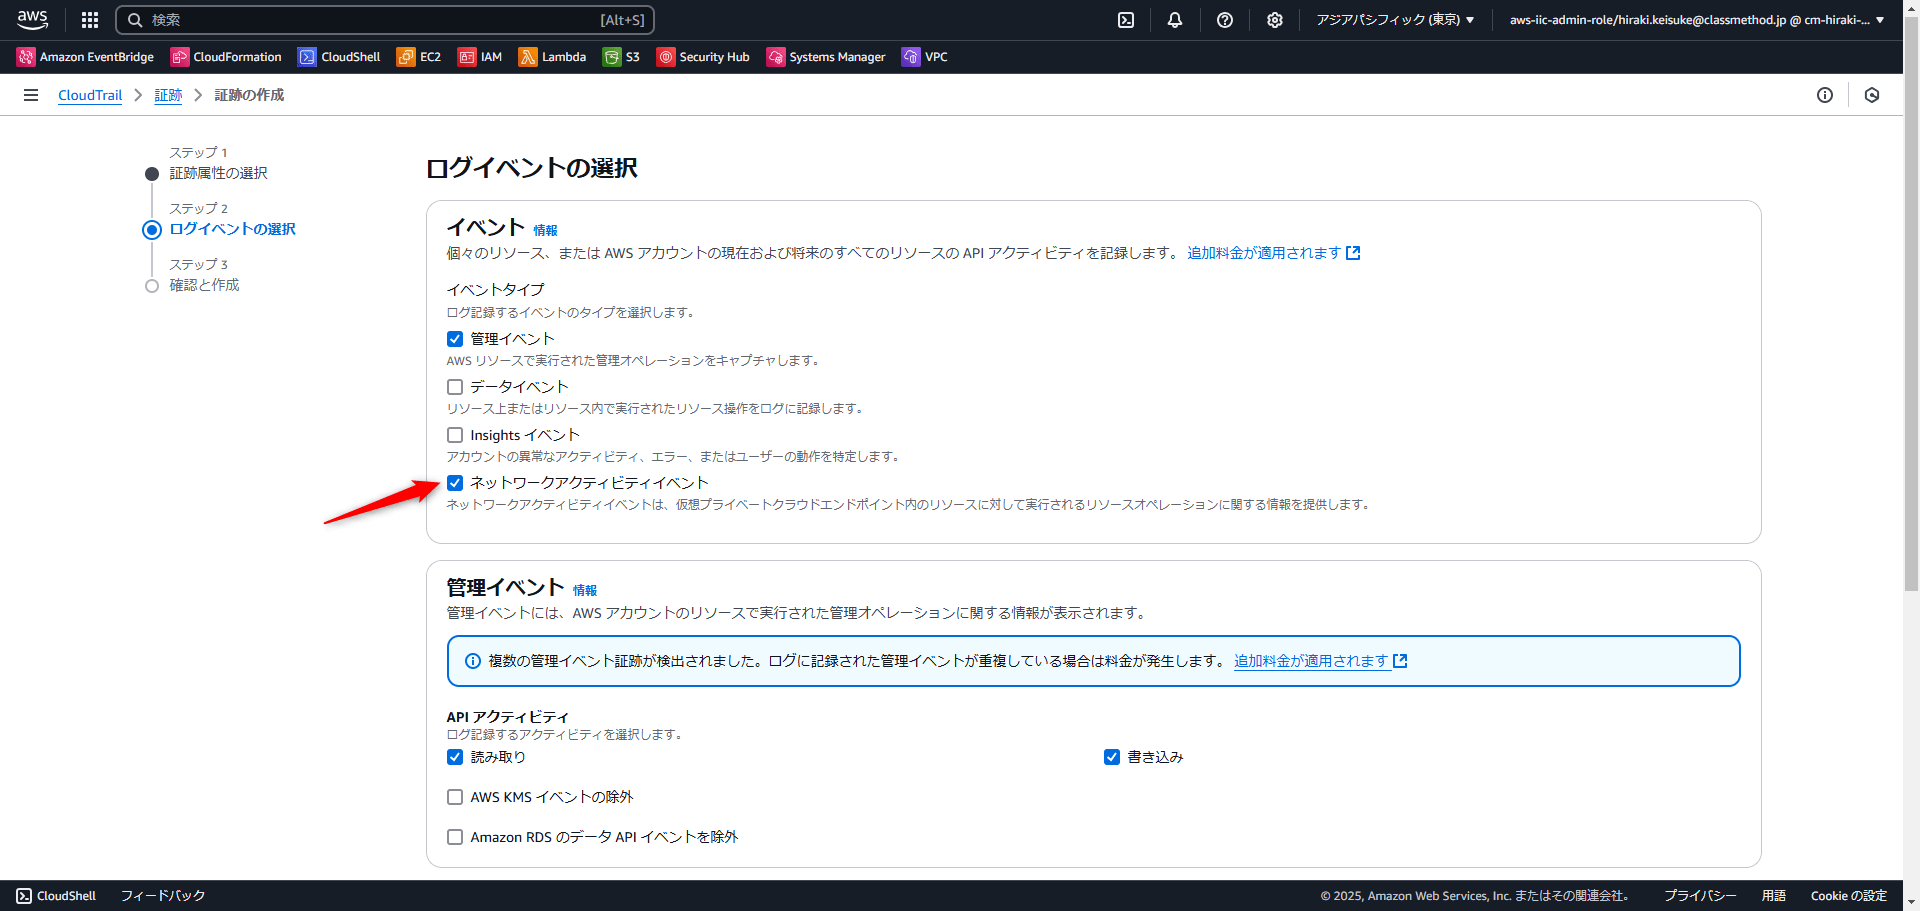Screen dimensions: 1920x911
Task: Open the region dropdown アジアパシフィック (東京)
Action: coord(1395,20)
